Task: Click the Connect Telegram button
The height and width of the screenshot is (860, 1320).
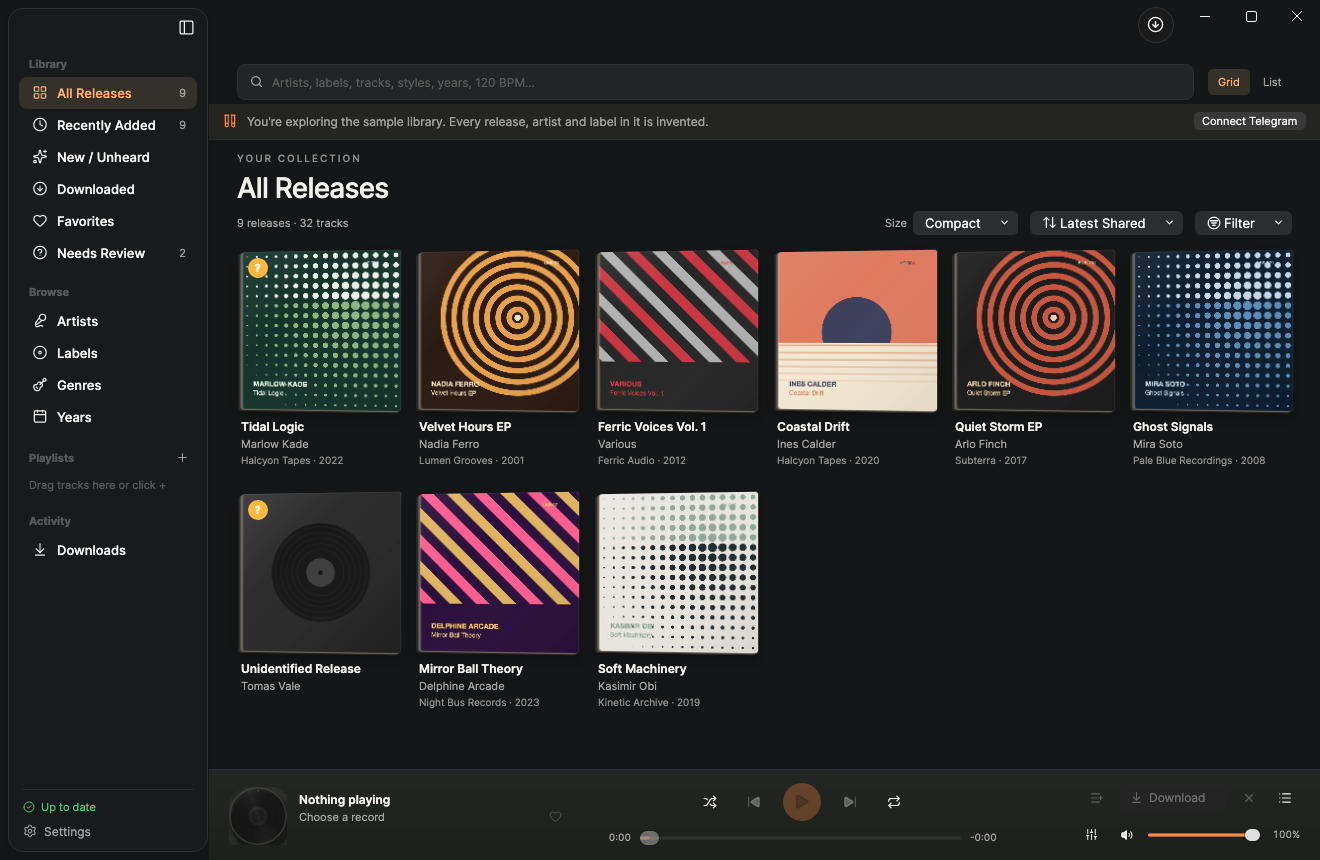Action: 1249,121
